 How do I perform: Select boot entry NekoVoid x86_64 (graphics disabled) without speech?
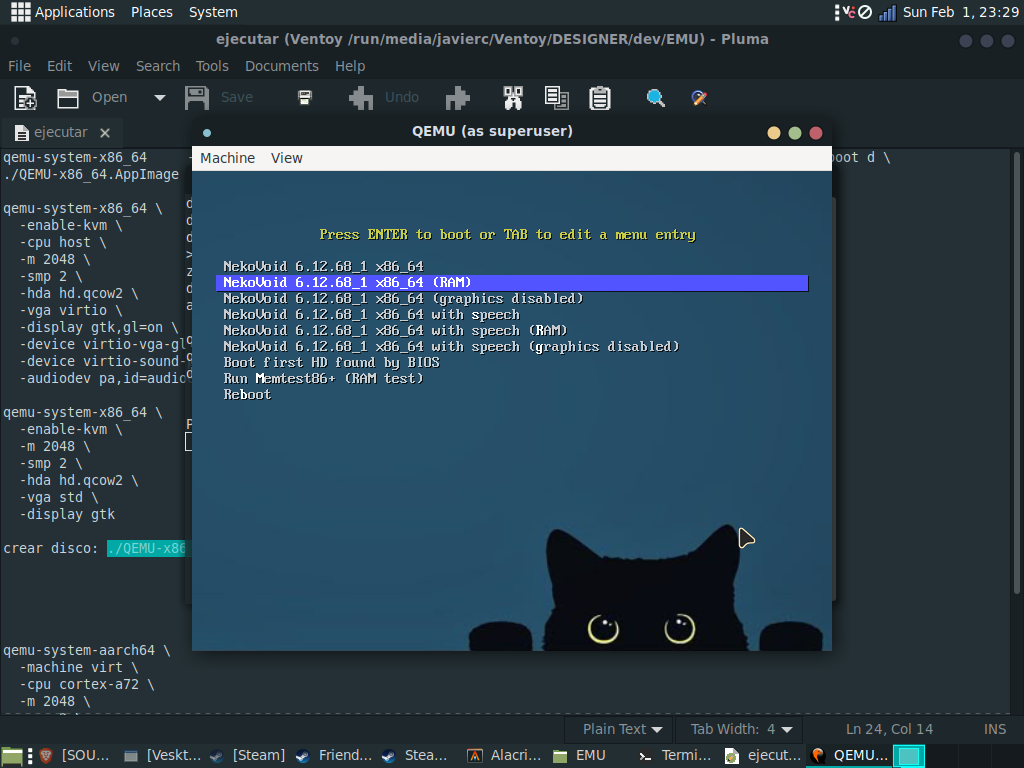[403, 298]
